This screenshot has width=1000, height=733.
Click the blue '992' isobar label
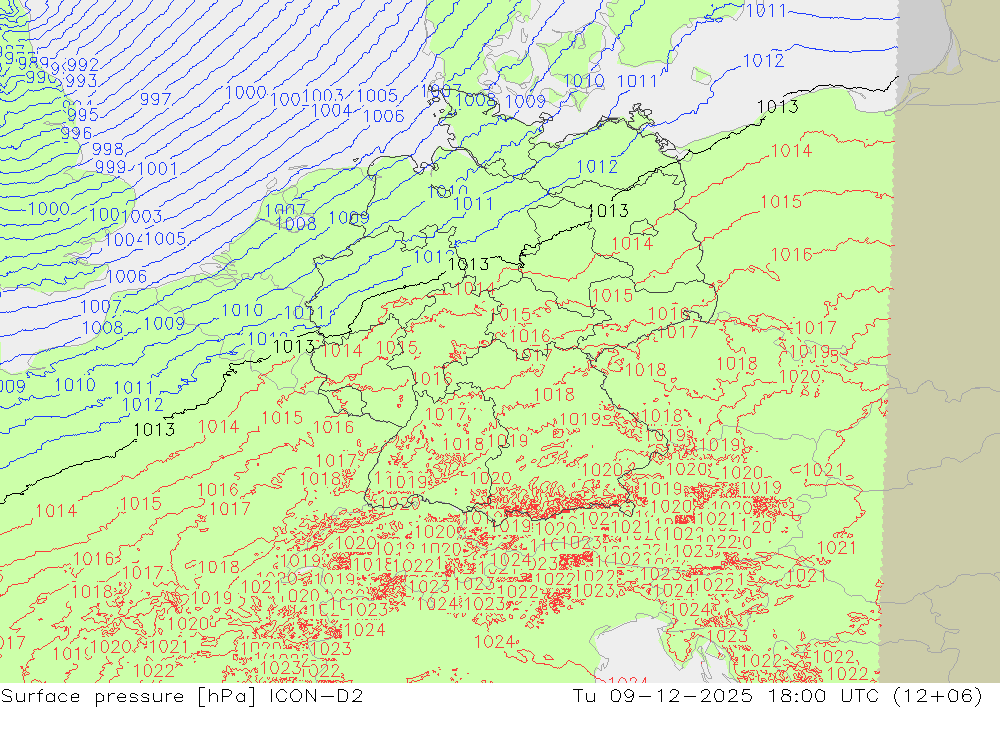[82, 65]
